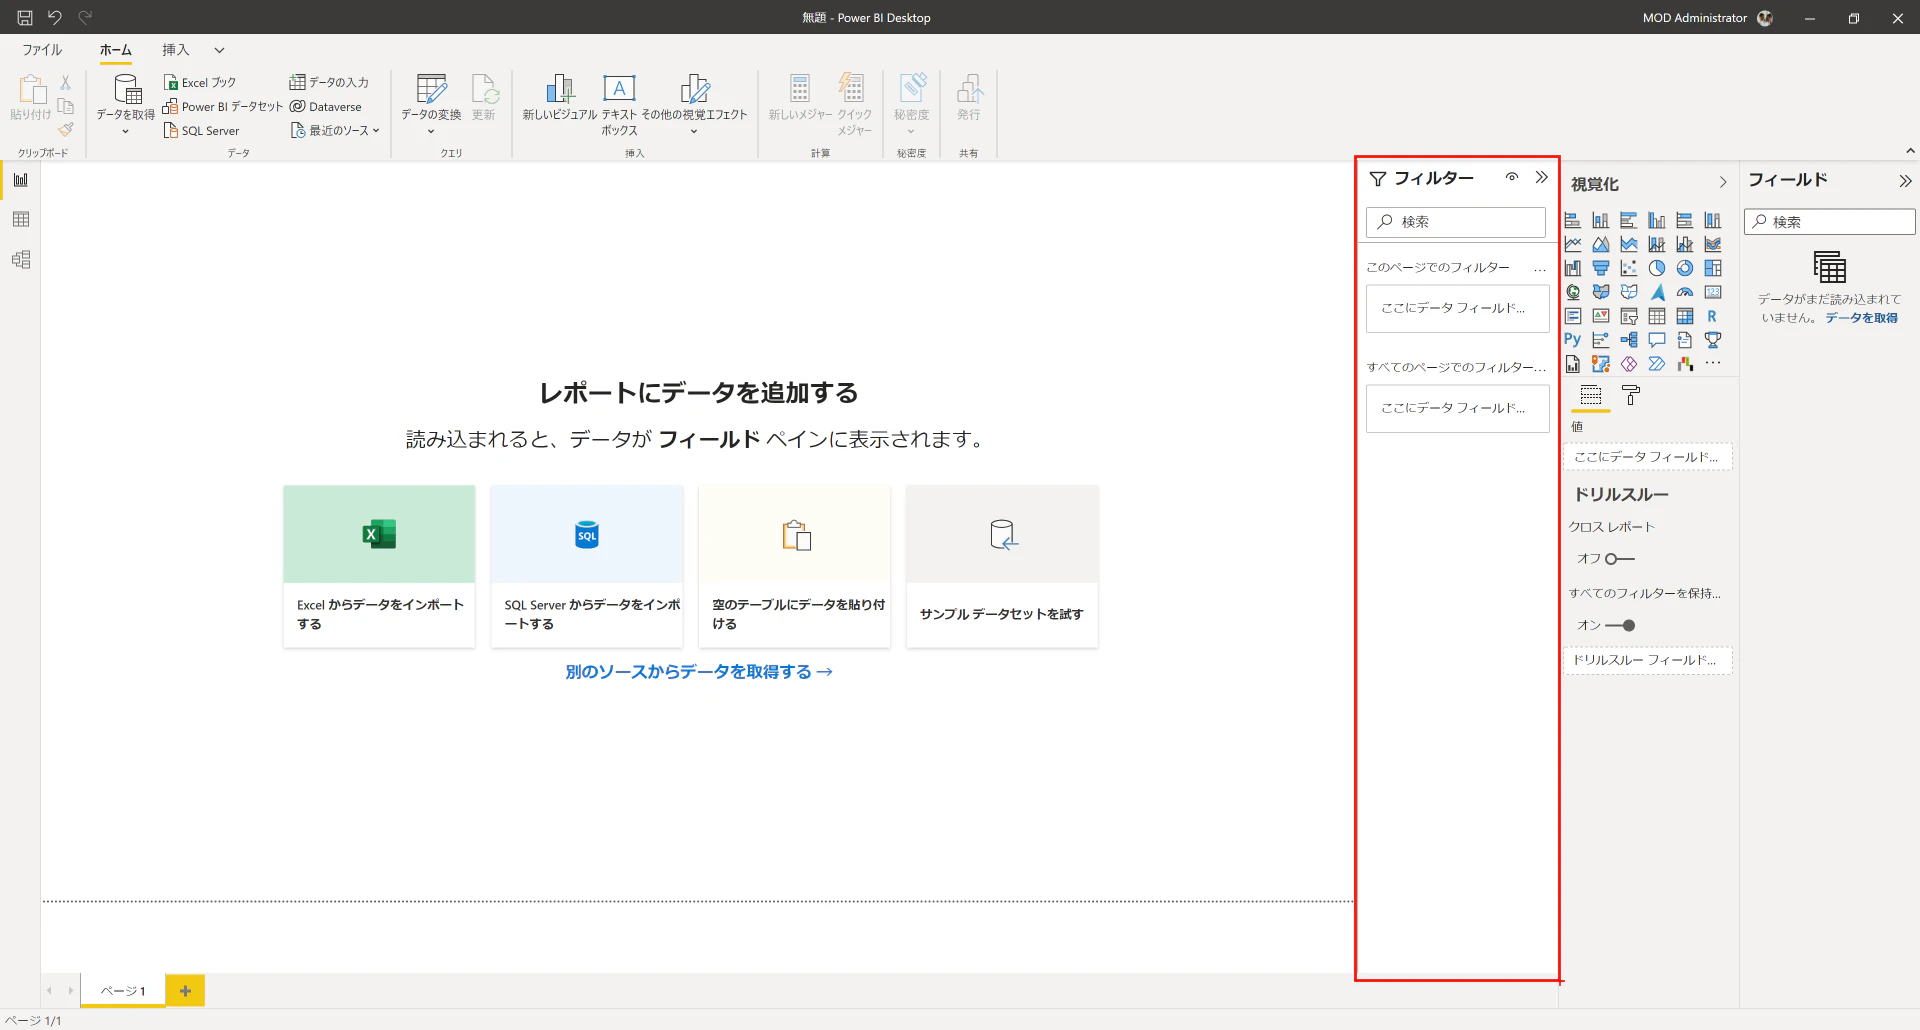
Task: Select the area chart visual
Action: click(x=1601, y=244)
